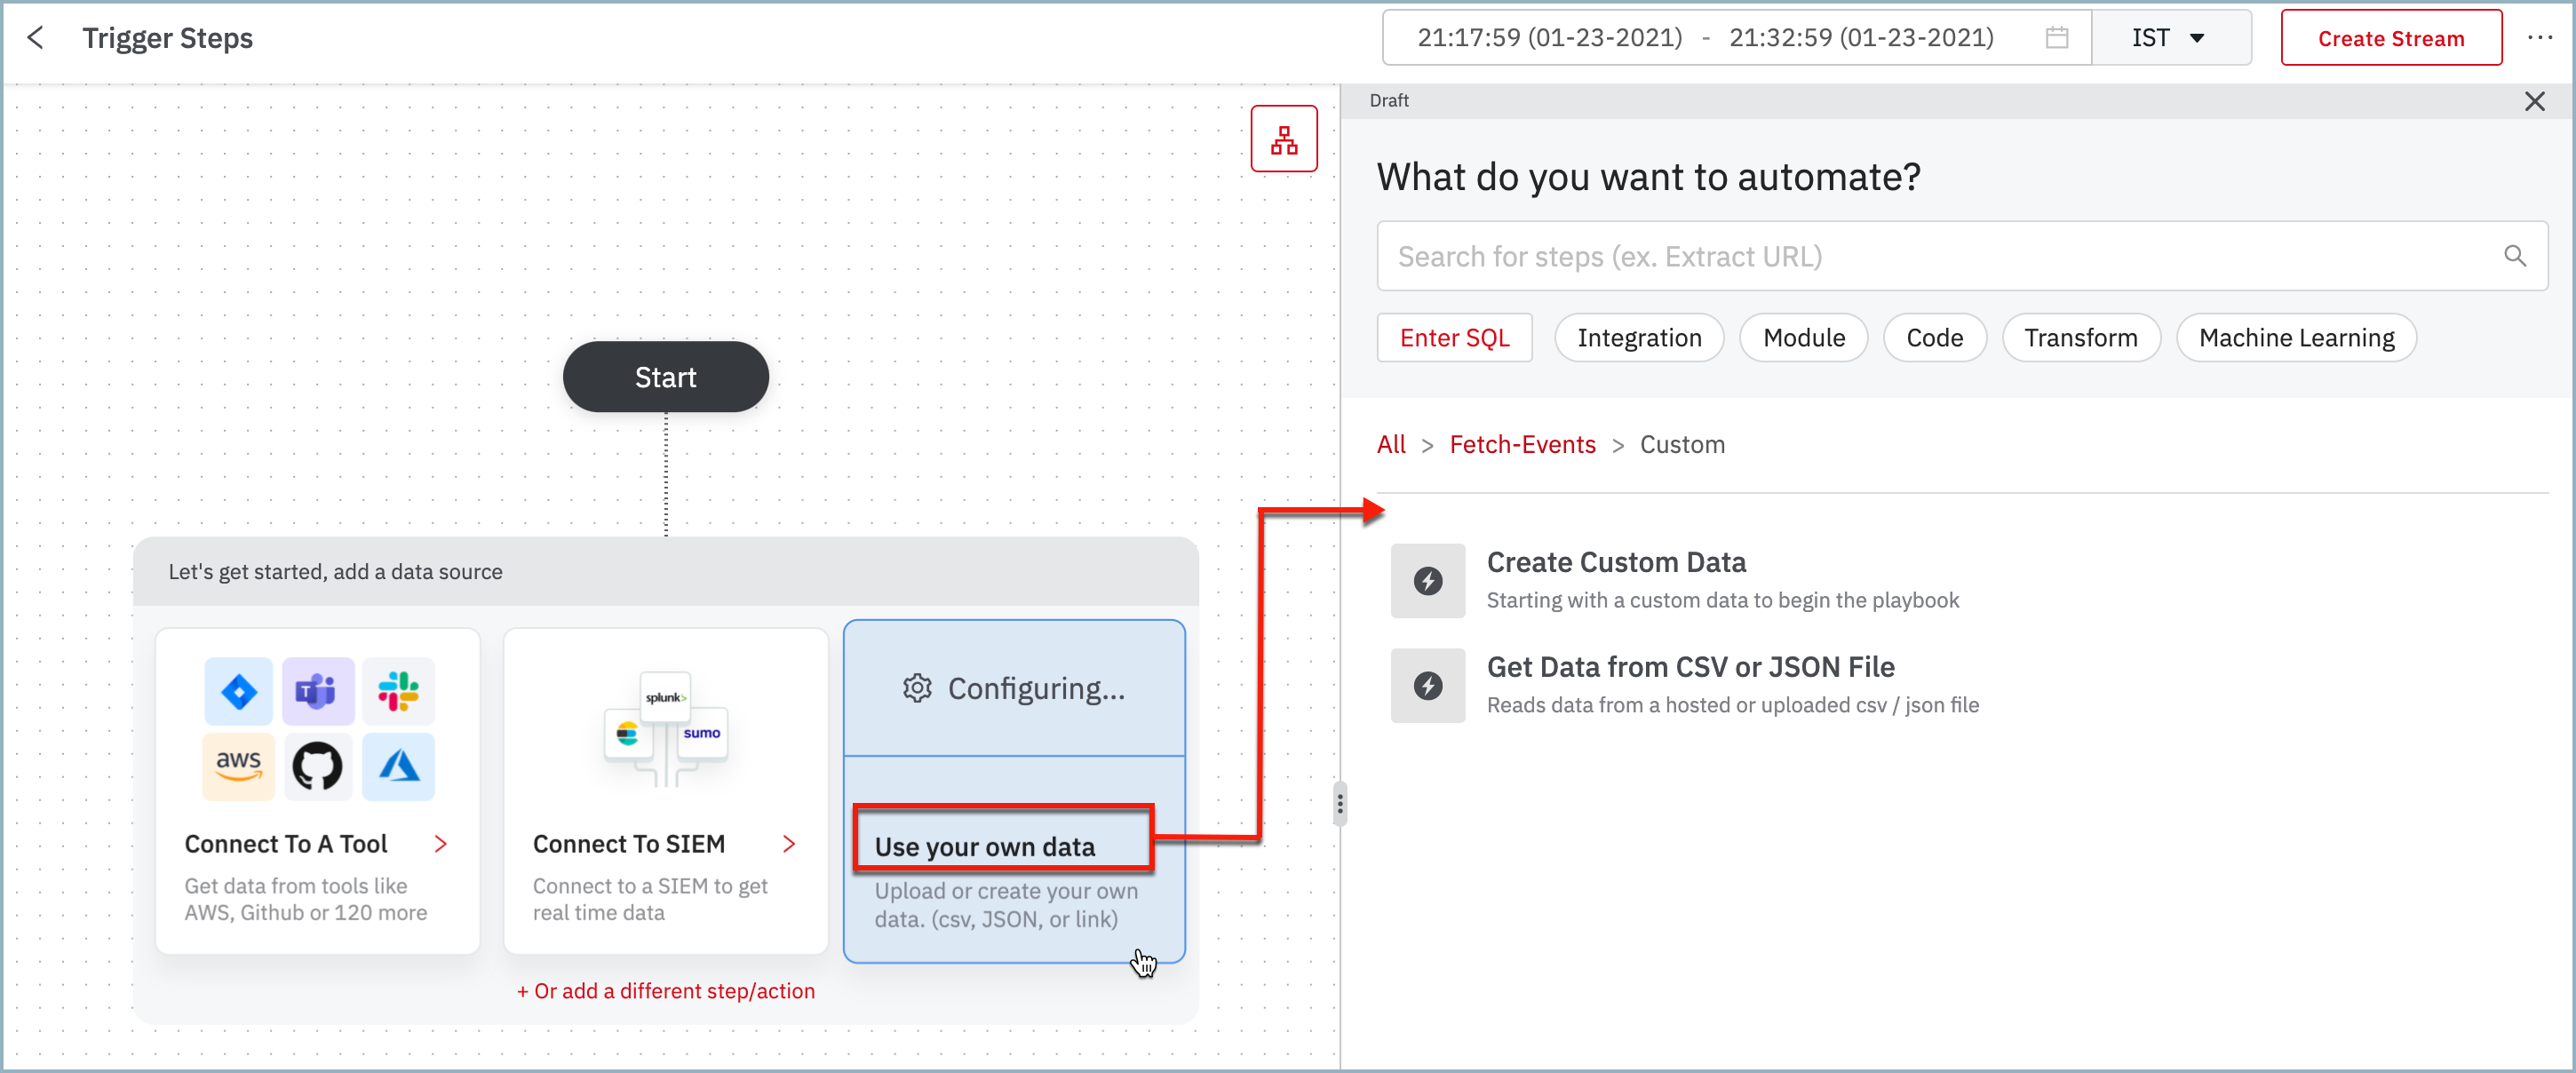
Task: Click the Slack icon
Action: coord(398,692)
